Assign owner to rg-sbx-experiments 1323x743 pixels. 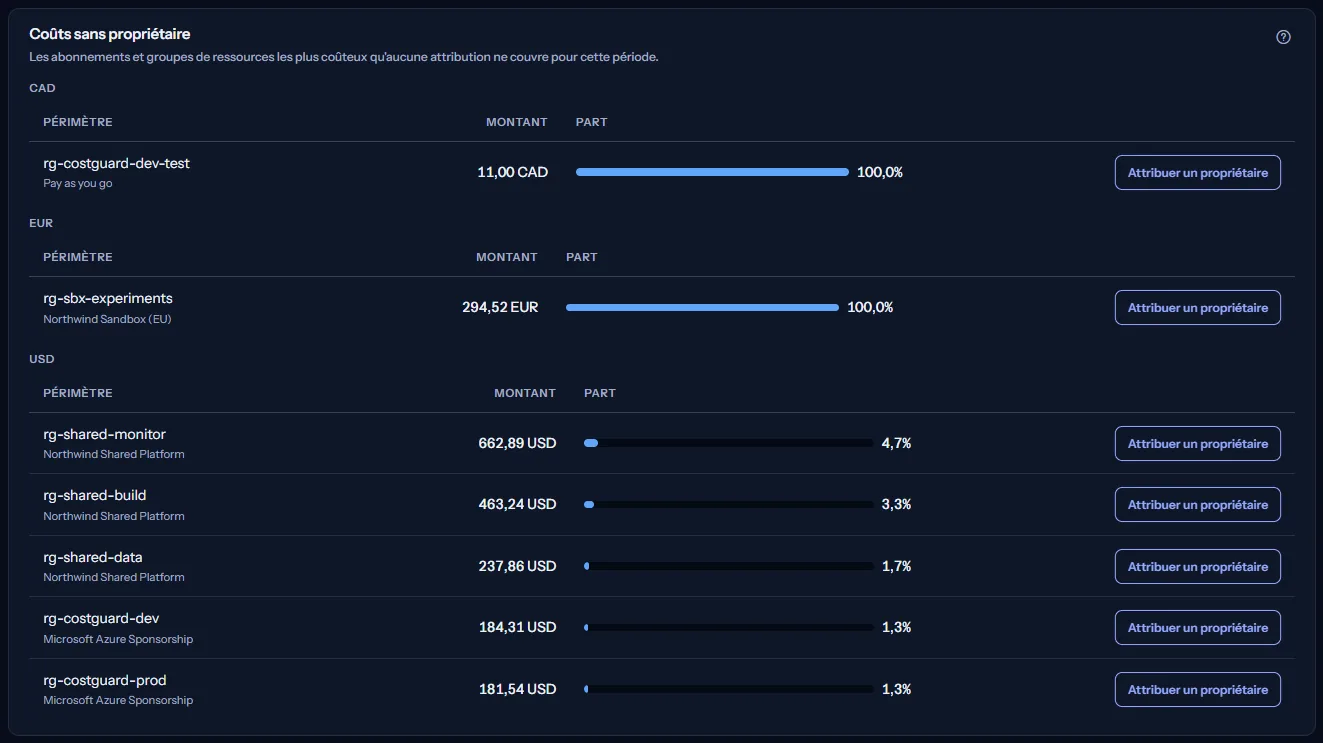click(1197, 307)
